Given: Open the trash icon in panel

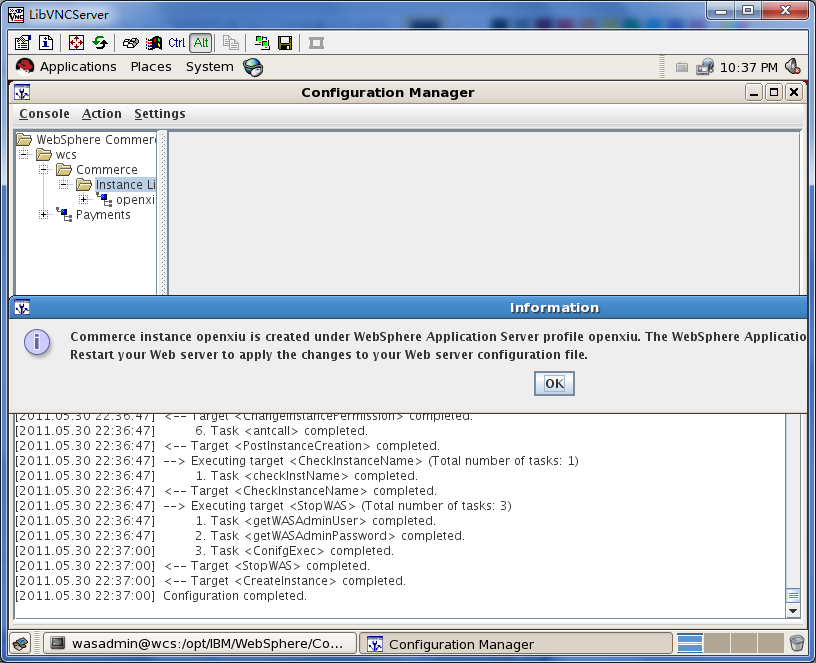Looking at the screenshot, I should tap(797, 643).
